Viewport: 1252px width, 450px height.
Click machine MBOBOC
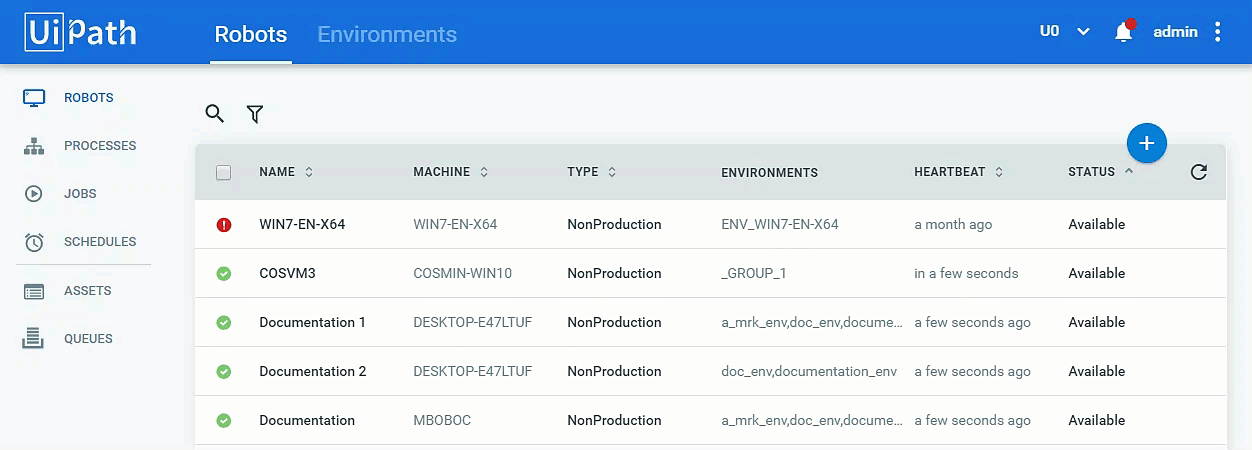click(442, 421)
